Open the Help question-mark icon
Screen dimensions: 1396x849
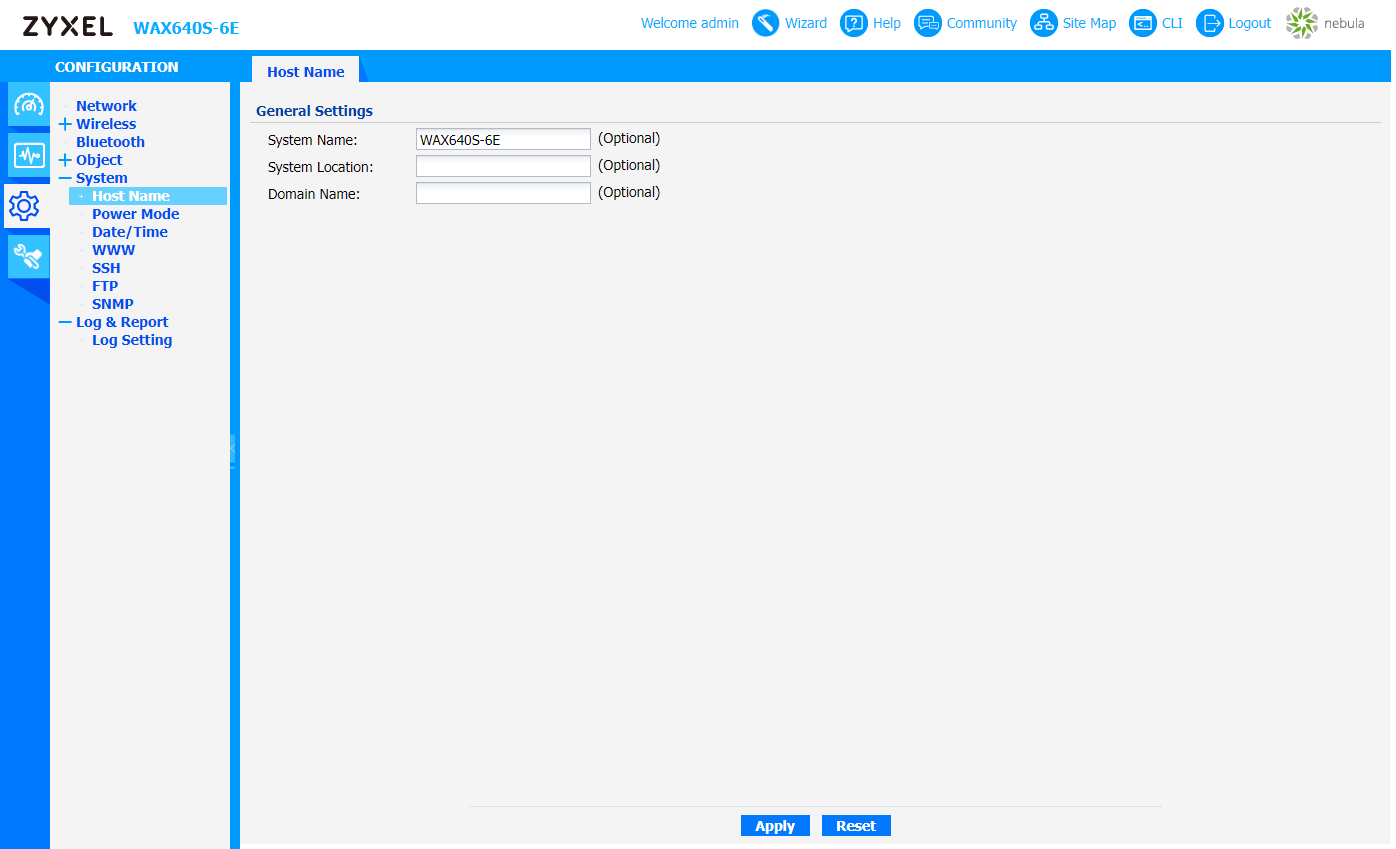[854, 23]
